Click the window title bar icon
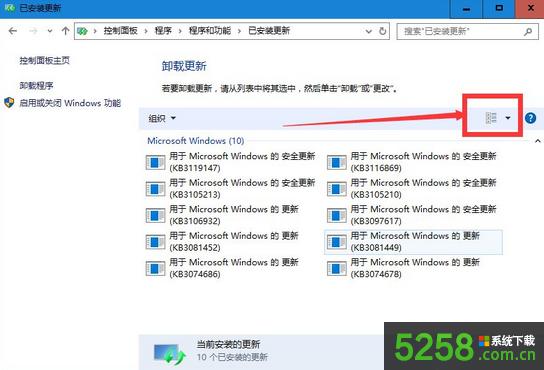Screen dimensions: 544x370 click(9, 8)
